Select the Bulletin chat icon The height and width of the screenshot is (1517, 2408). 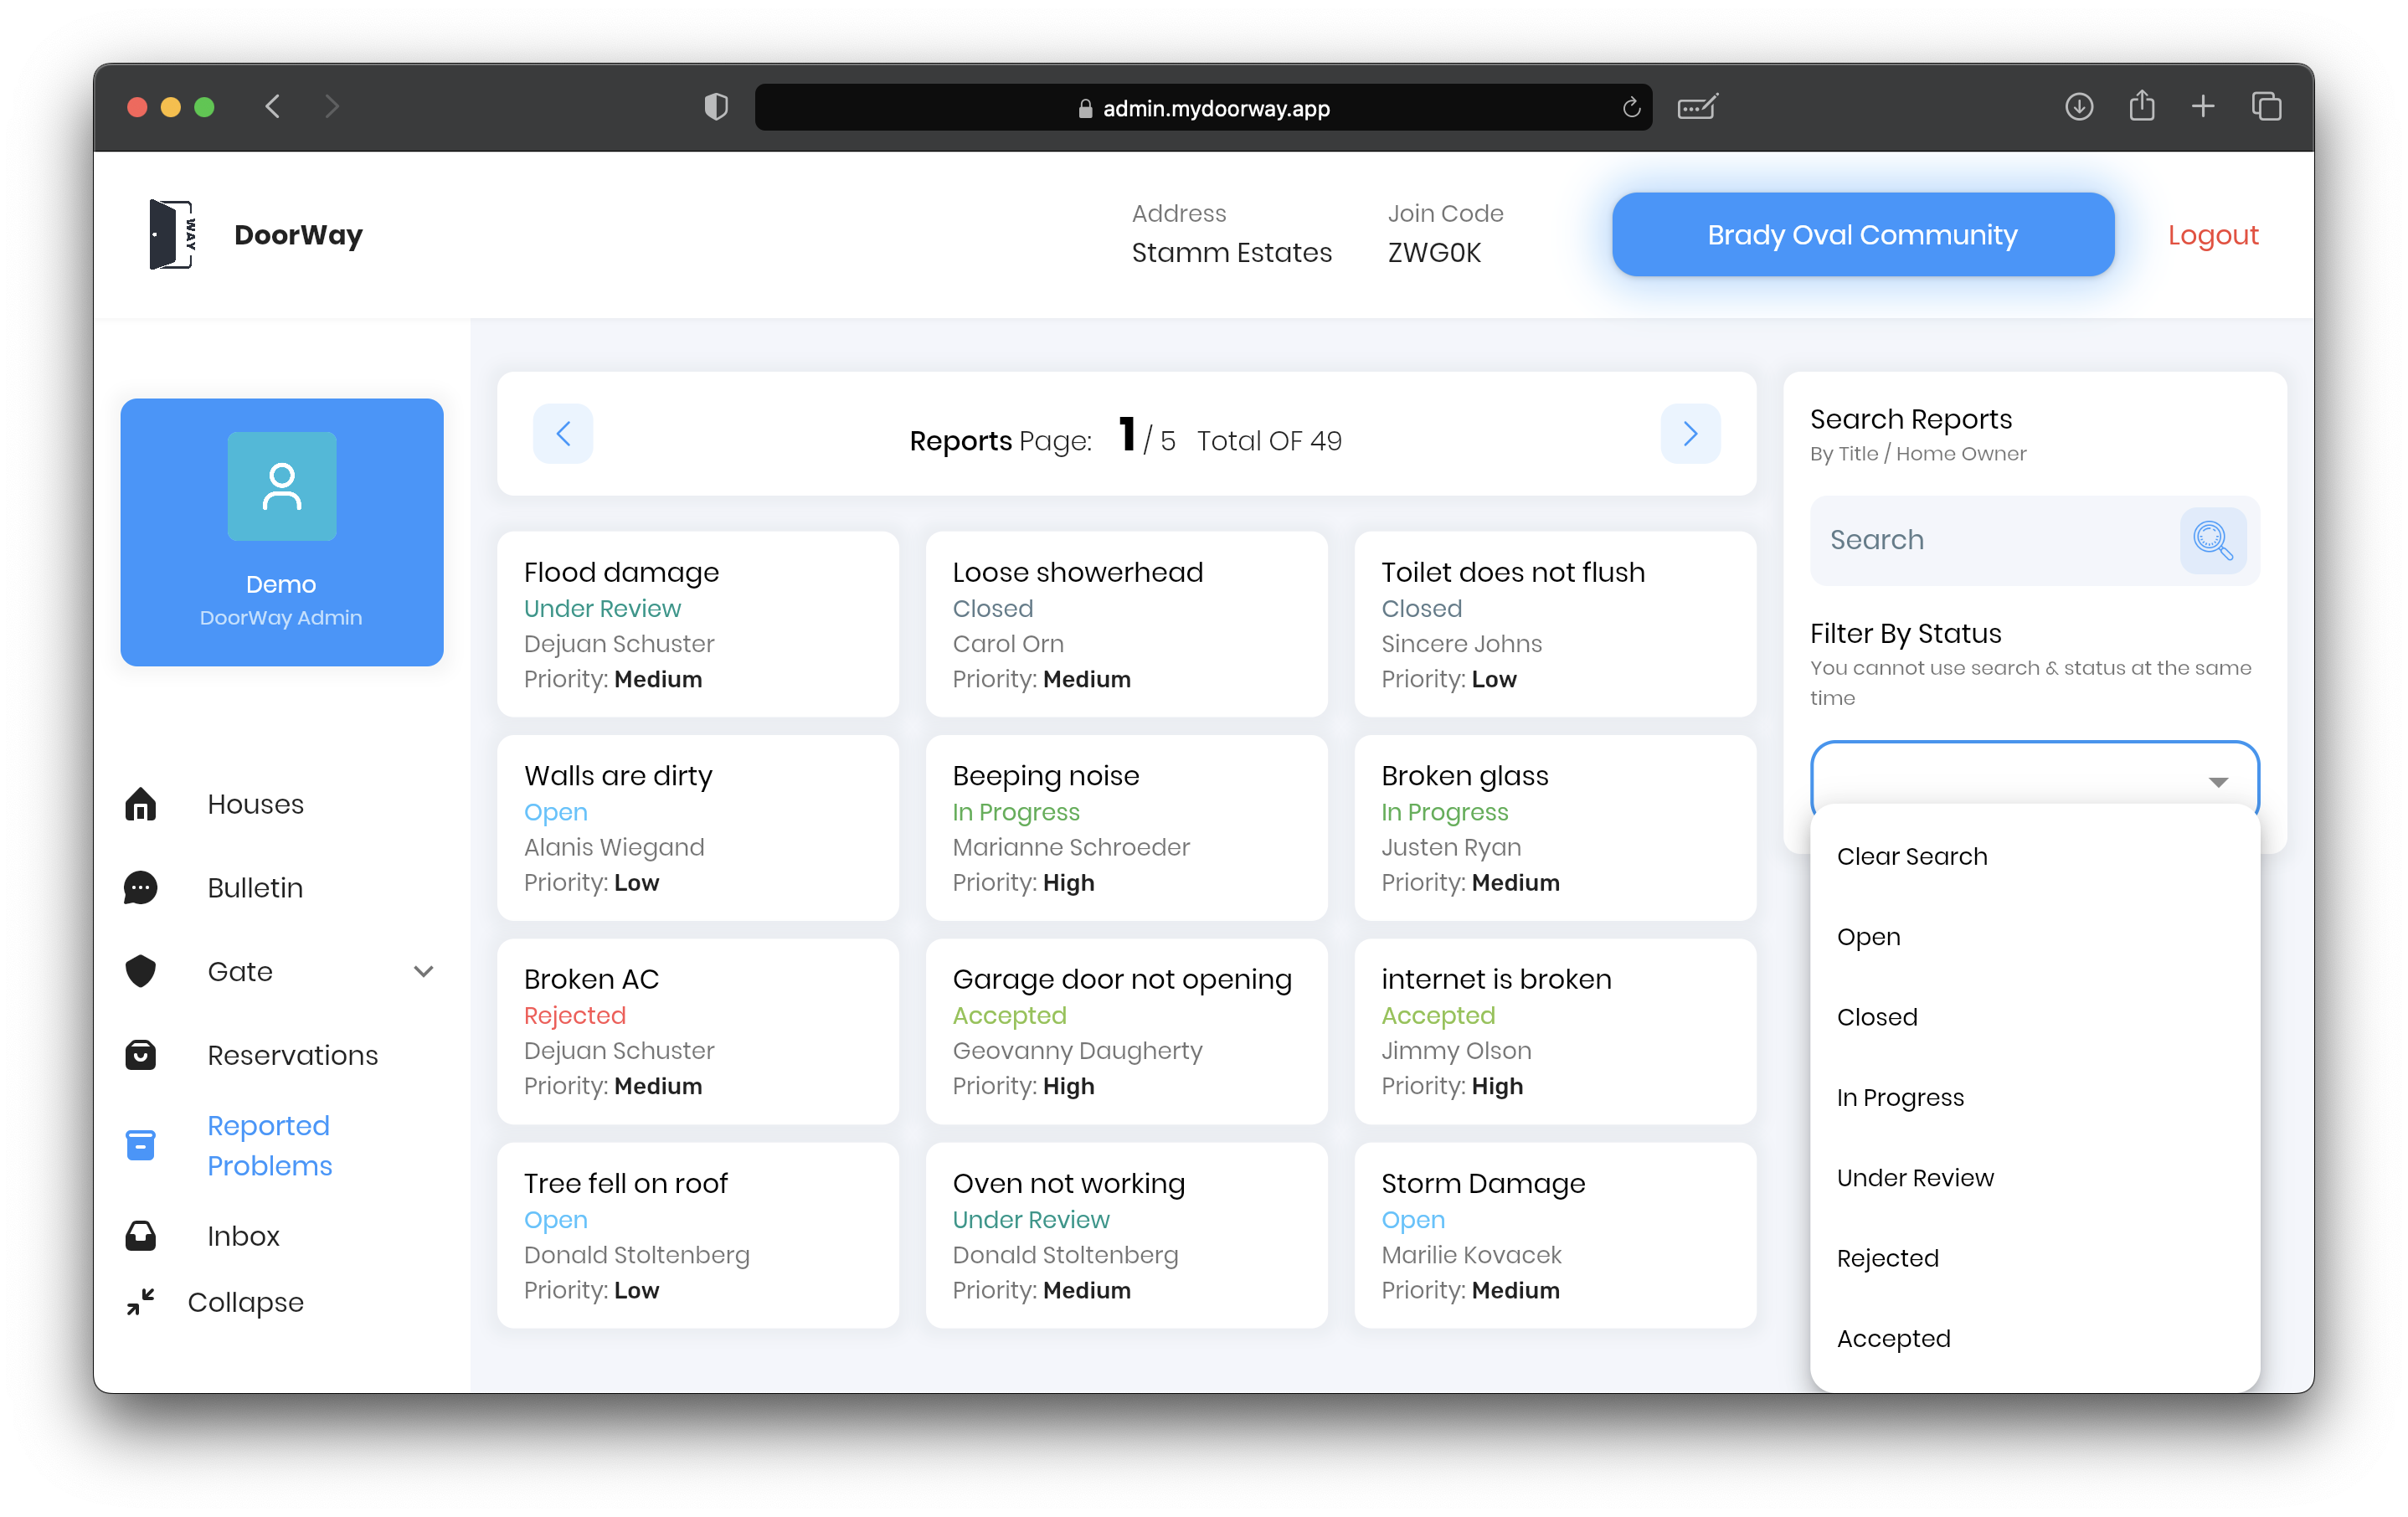[141, 887]
